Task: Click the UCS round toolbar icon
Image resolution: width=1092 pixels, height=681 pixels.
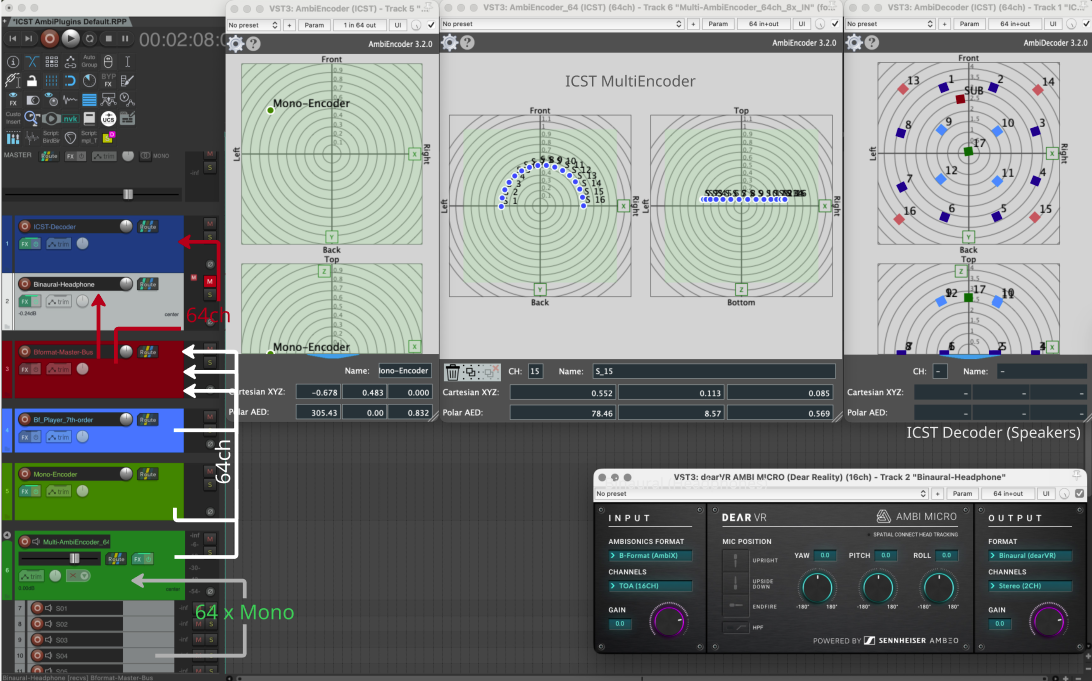Action: pyautogui.click(x=108, y=118)
